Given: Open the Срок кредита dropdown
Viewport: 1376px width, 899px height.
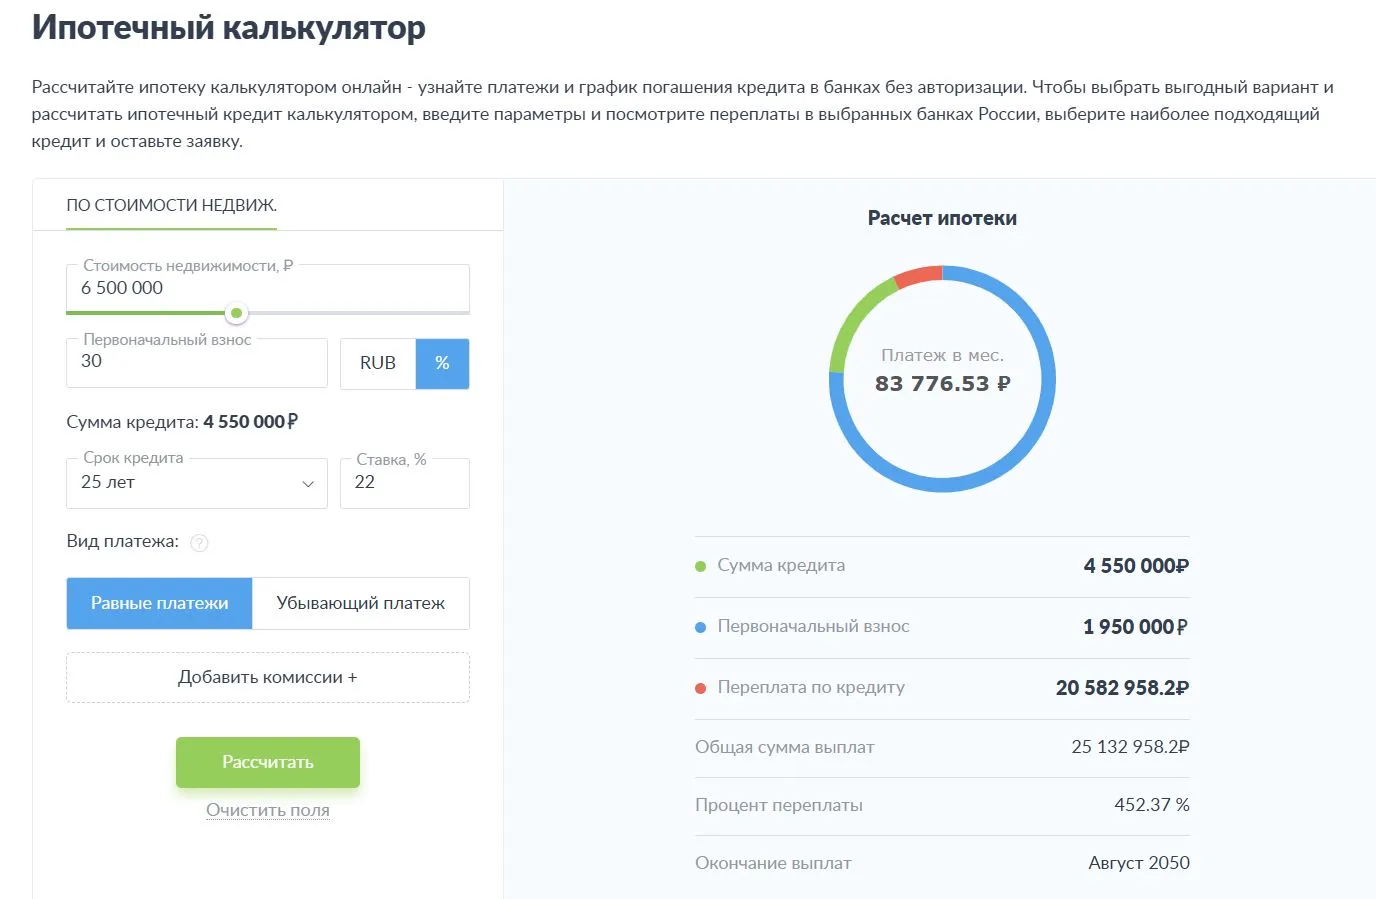Looking at the screenshot, I should point(196,483).
